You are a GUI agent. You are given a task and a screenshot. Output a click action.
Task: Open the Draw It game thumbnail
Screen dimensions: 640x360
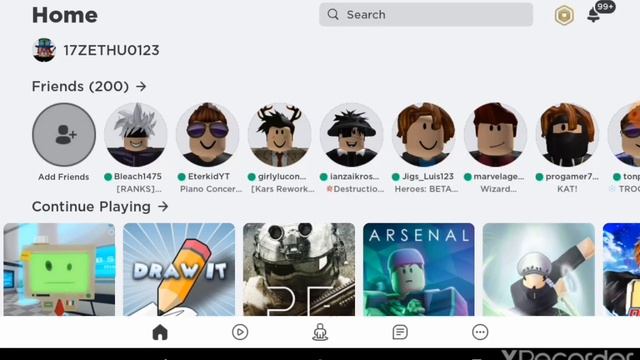click(179, 269)
